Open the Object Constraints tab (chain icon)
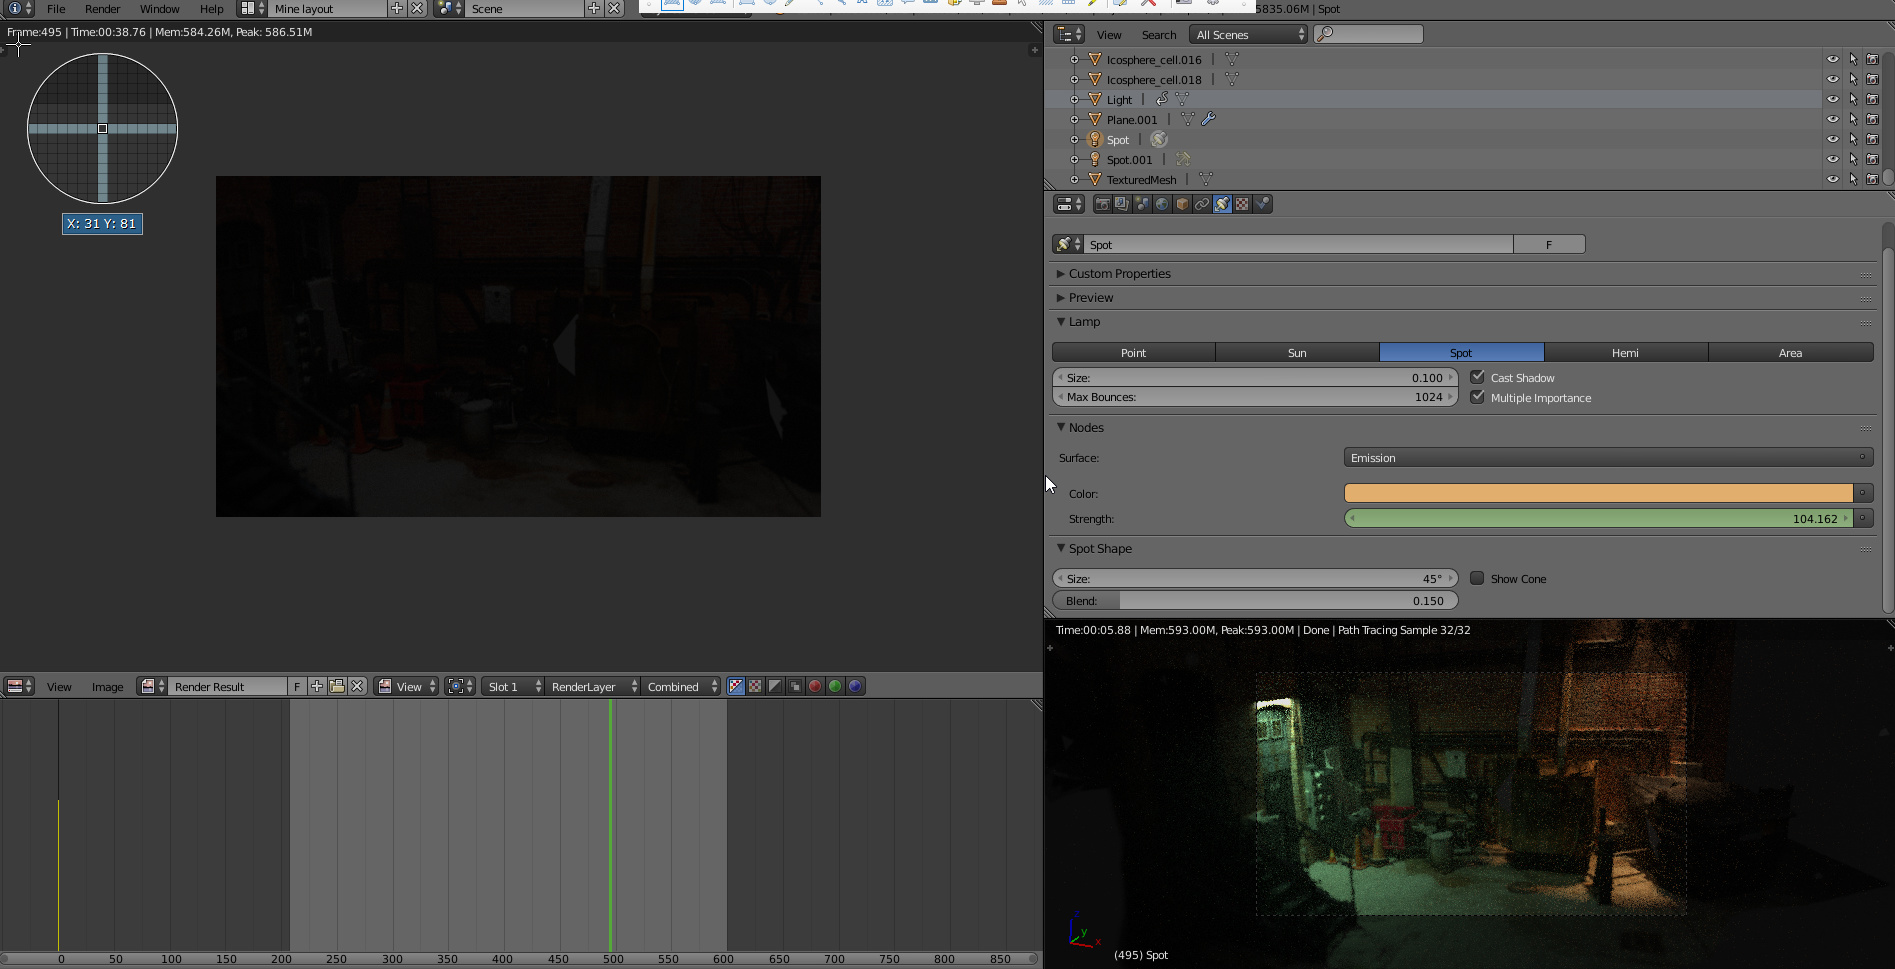 1202,204
